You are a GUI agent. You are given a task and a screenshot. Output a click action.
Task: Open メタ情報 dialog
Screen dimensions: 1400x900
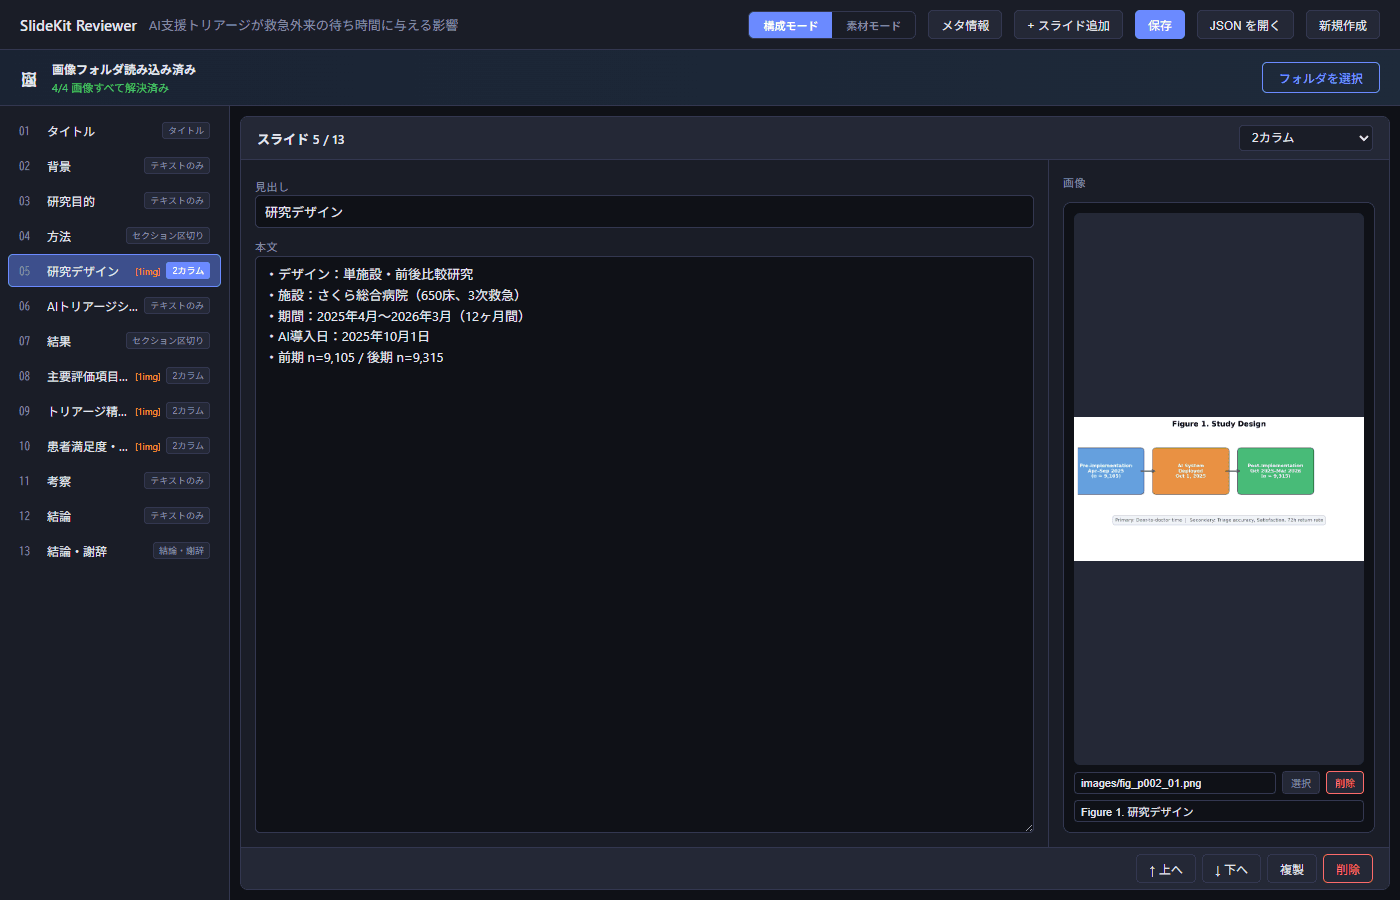pos(964,24)
